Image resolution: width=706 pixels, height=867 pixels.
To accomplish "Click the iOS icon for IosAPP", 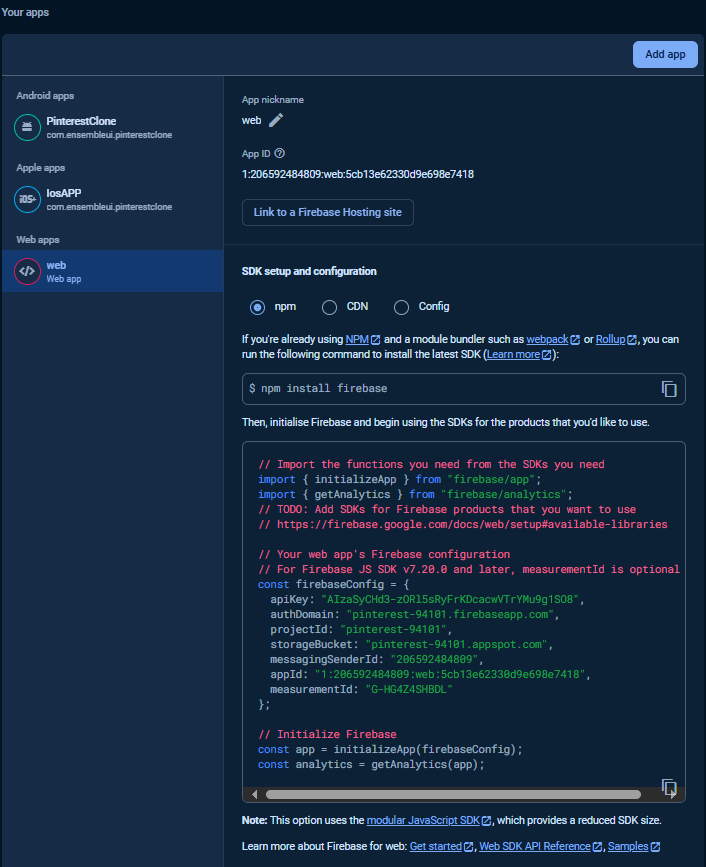I will click(x=27, y=200).
